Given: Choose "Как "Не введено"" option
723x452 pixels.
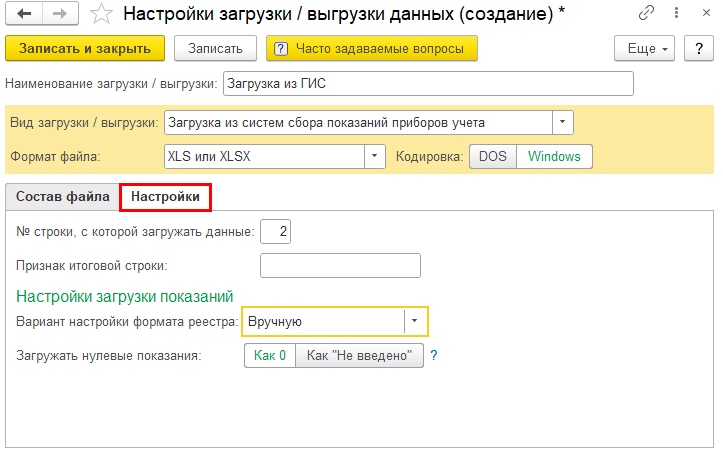Looking at the screenshot, I should click(x=359, y=355).
